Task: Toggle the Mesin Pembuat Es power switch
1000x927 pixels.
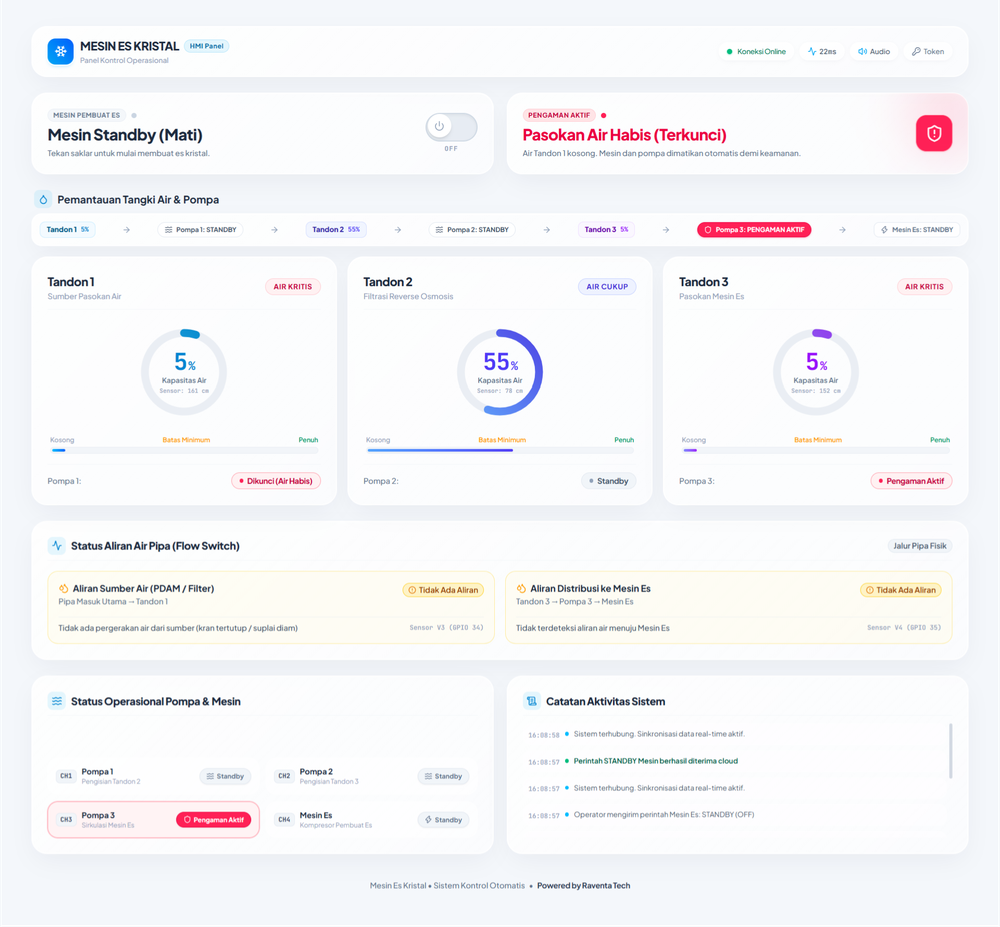Action: click(451, 127)
